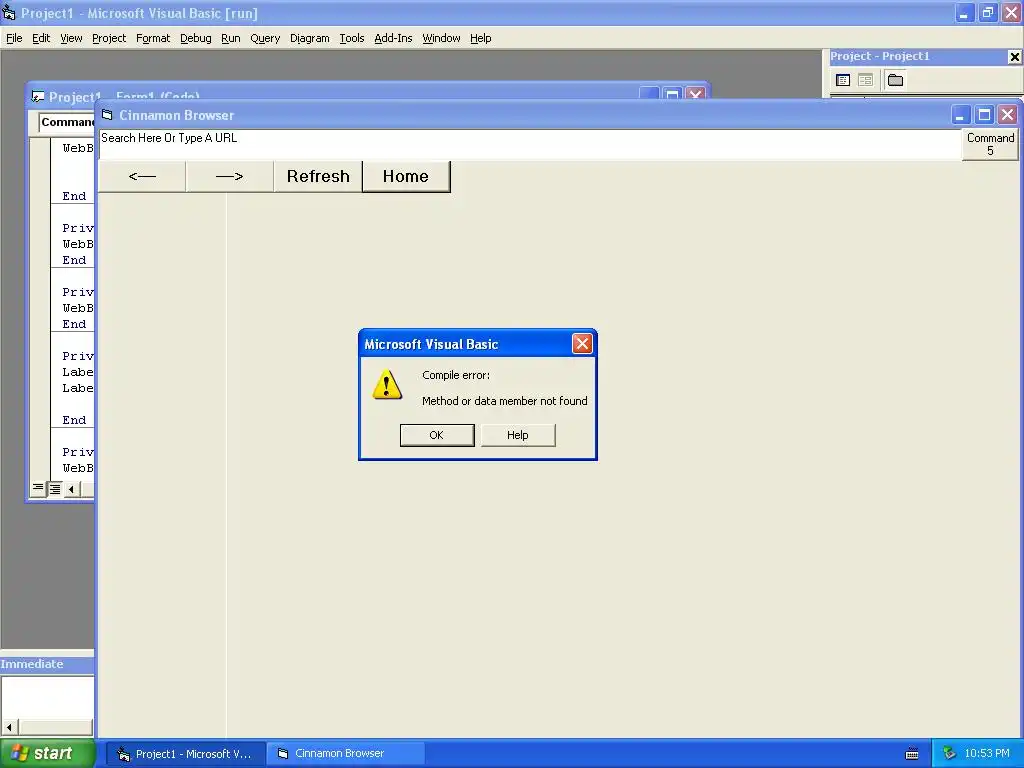Image resolution: width=1024 pixels, height=768 pixels.
Task: Click the Refresh button in Cinnamon Browser
Action: tap(318, 176)
